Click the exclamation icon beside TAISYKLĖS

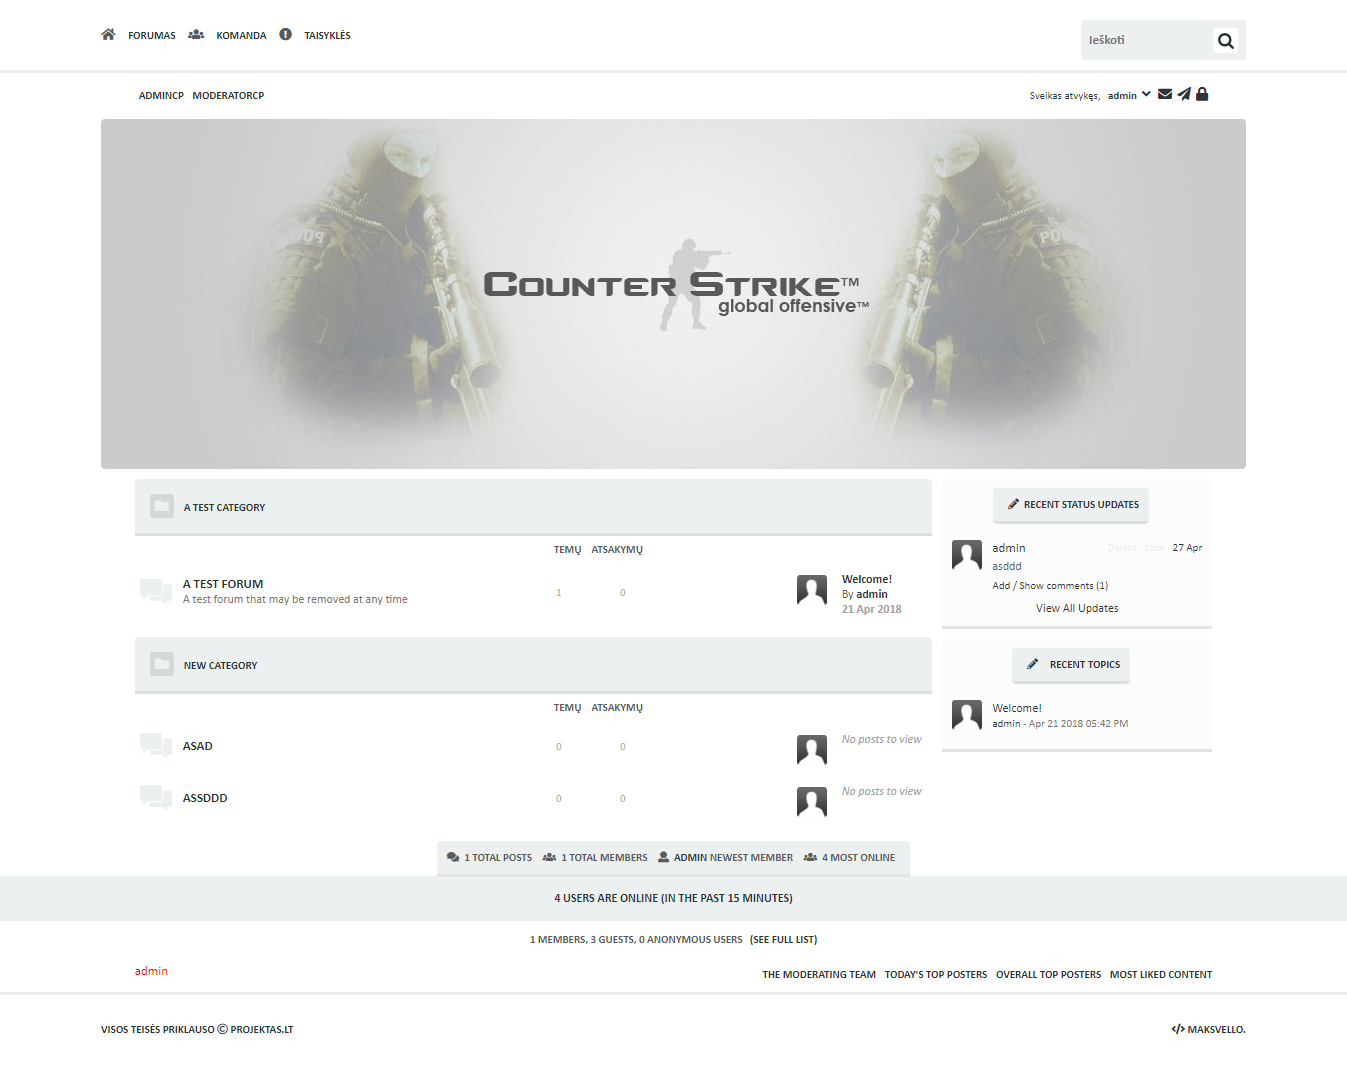pos(285,35)
